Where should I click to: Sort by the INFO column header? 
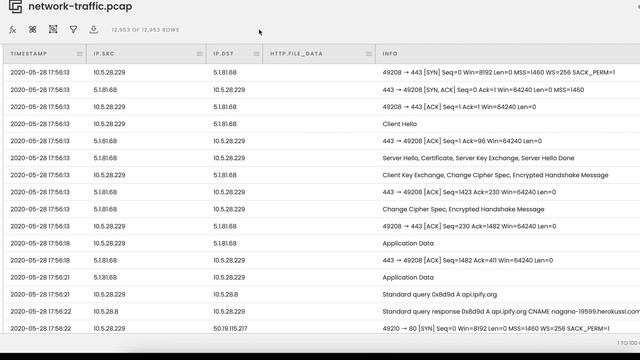pos(390,54)
